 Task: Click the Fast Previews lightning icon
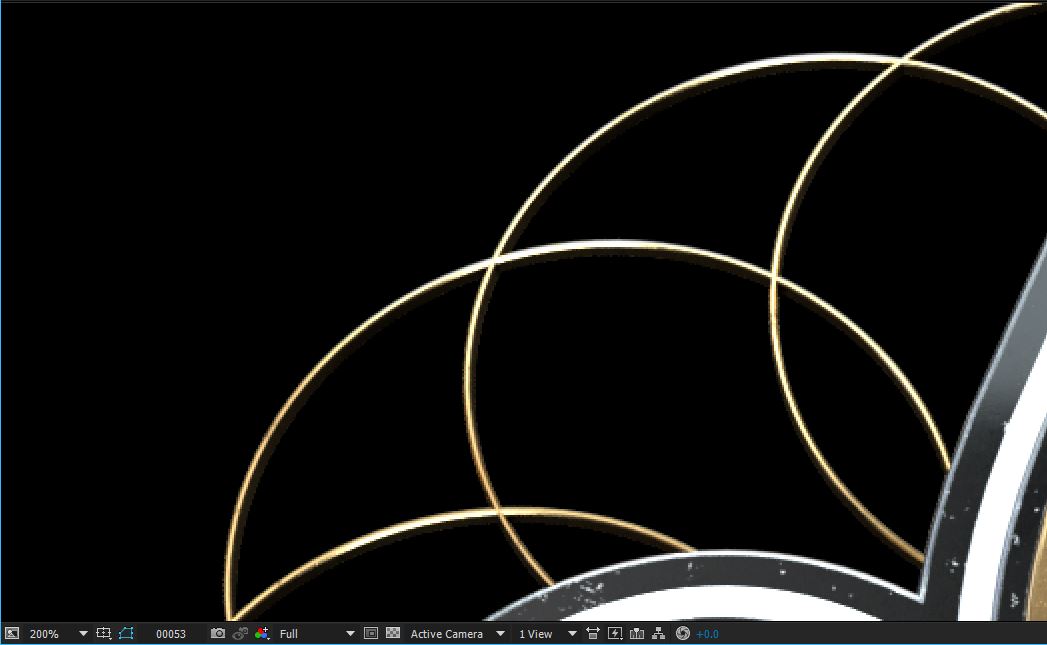[615, 633]
